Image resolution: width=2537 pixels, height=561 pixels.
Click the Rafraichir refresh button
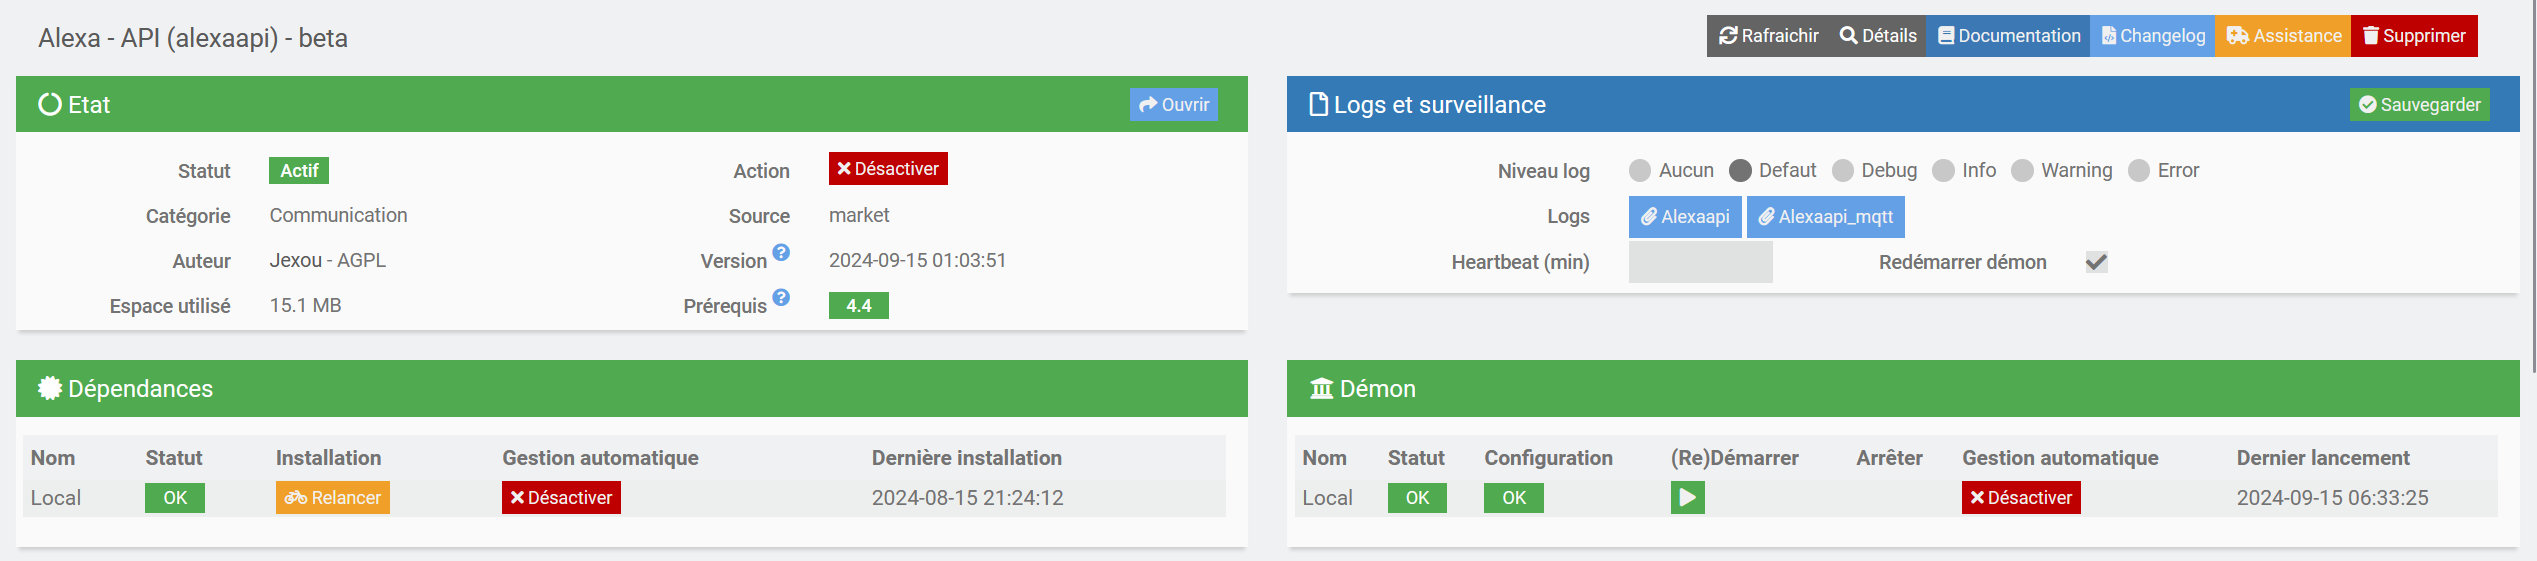click(x=1768, y=36)
